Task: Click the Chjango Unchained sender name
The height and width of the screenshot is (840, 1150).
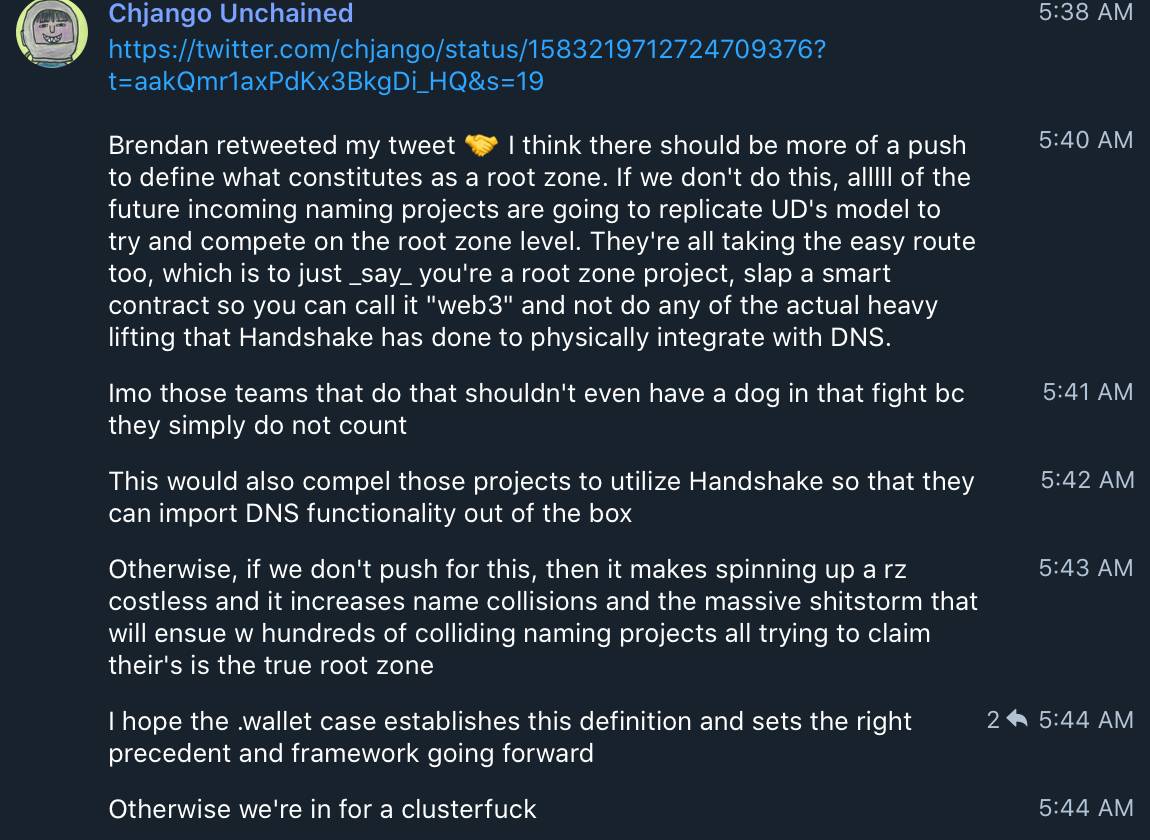Action: pyautogui.click(x=230, y=14)
